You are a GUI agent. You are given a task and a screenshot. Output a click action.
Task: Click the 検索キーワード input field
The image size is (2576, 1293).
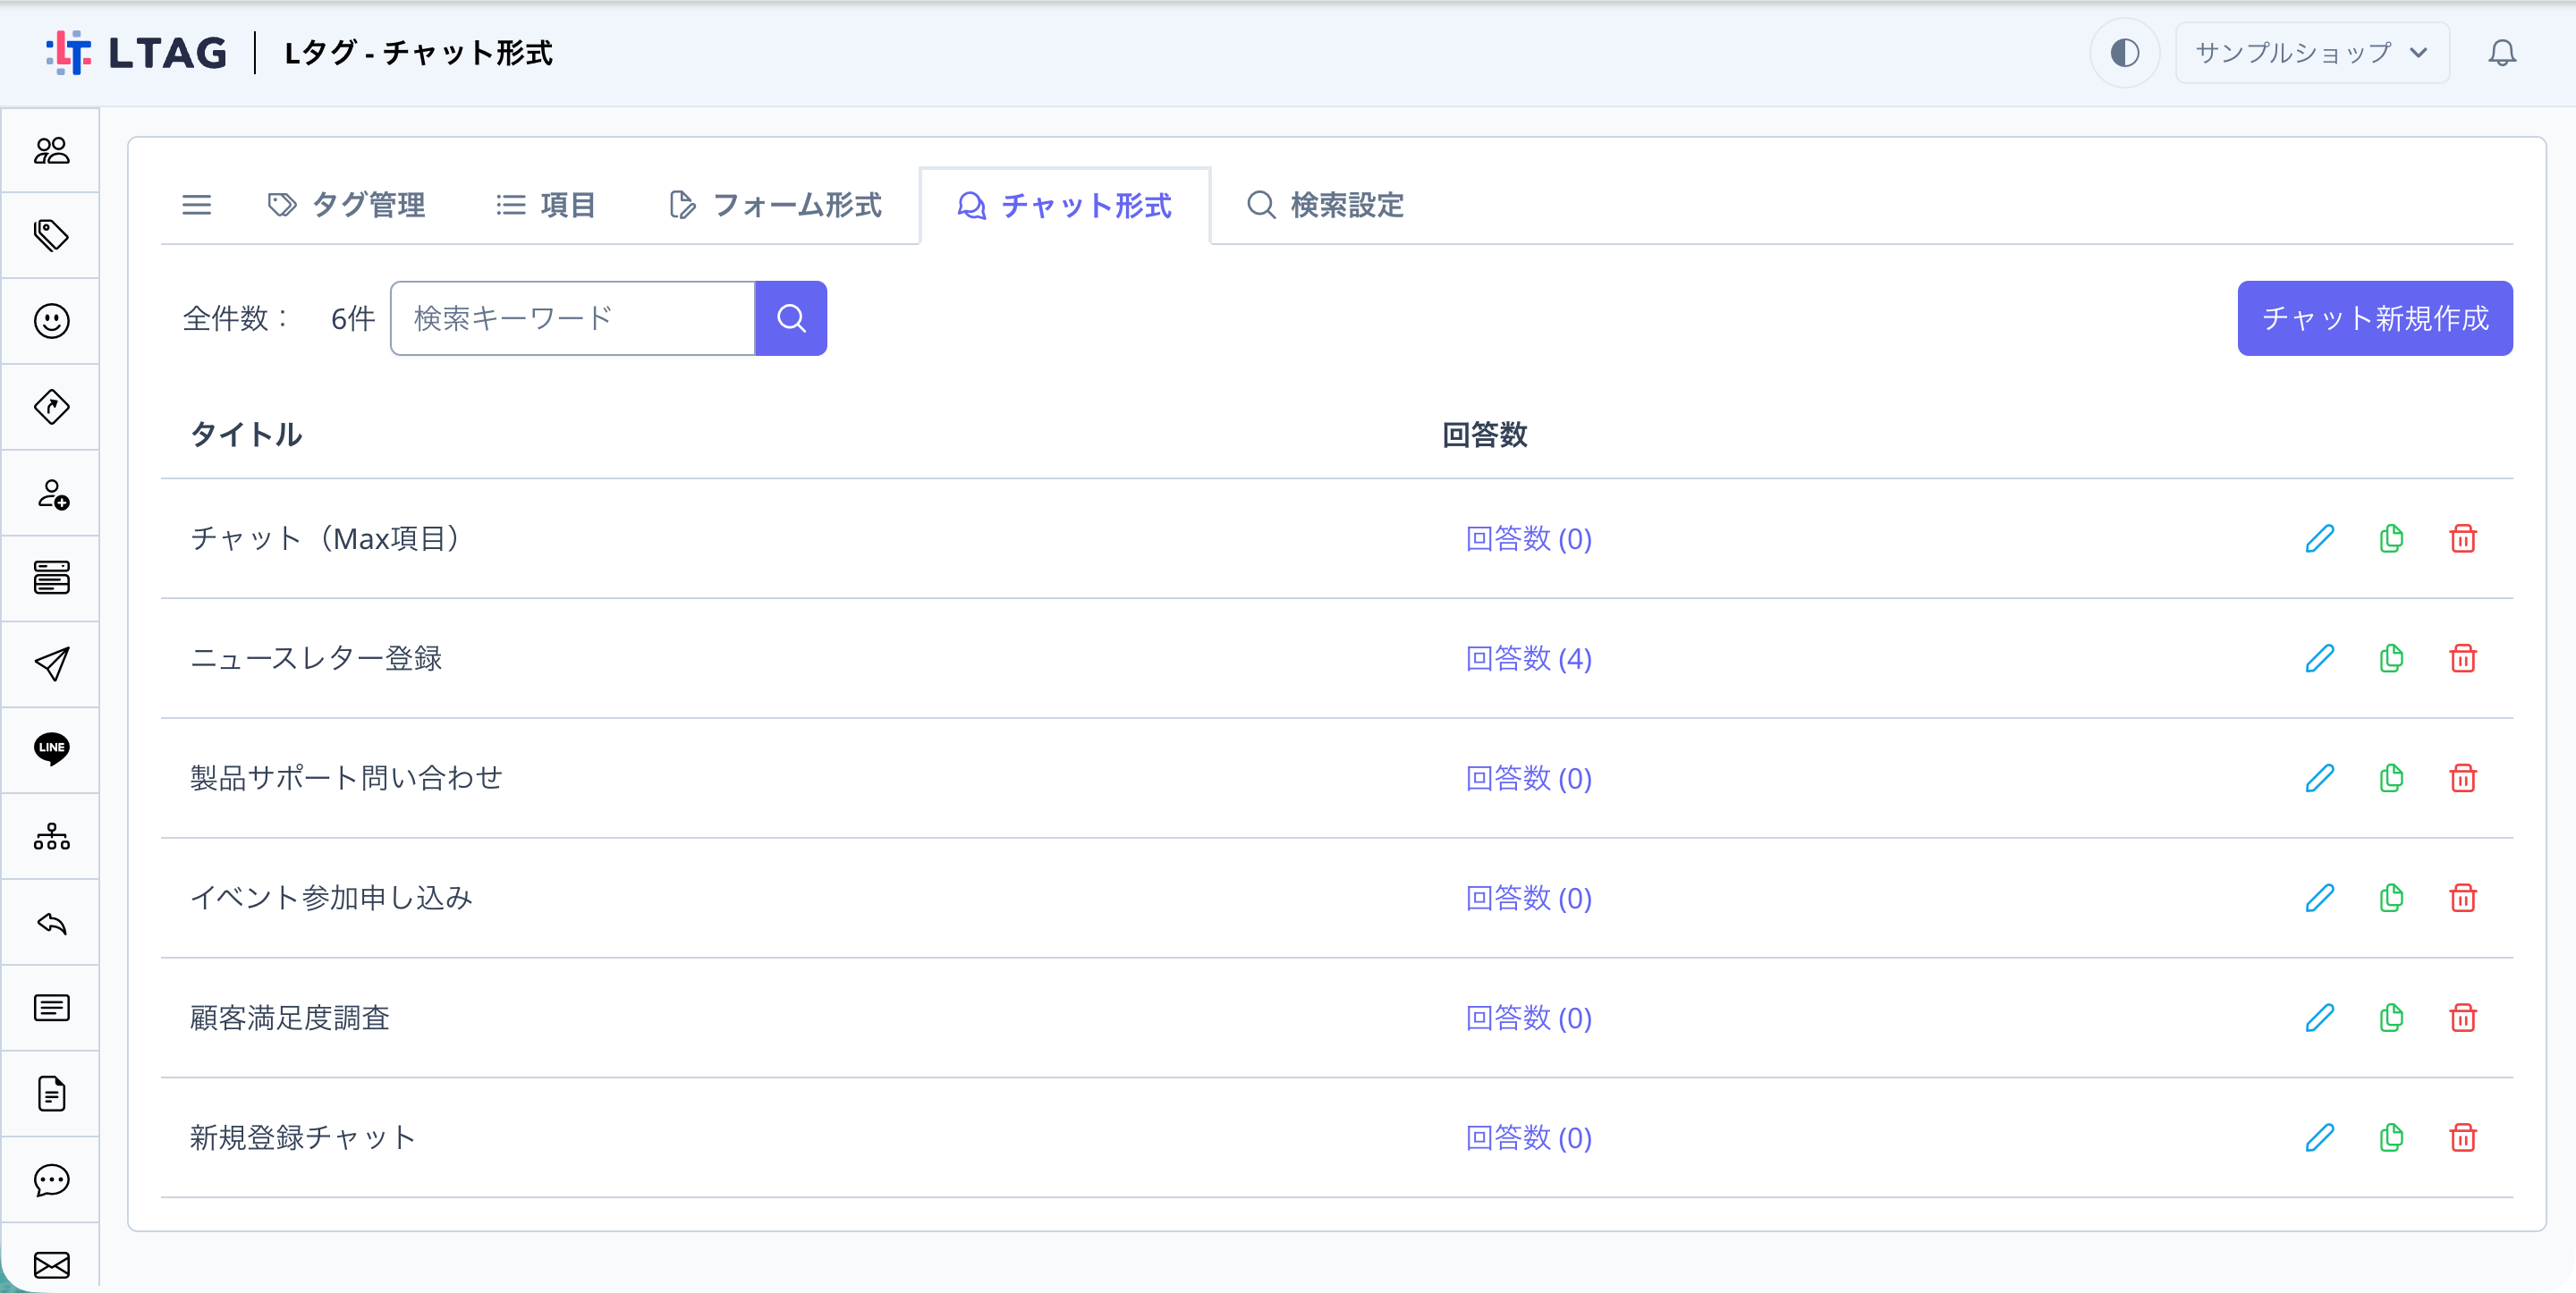[x=572, y=318]
